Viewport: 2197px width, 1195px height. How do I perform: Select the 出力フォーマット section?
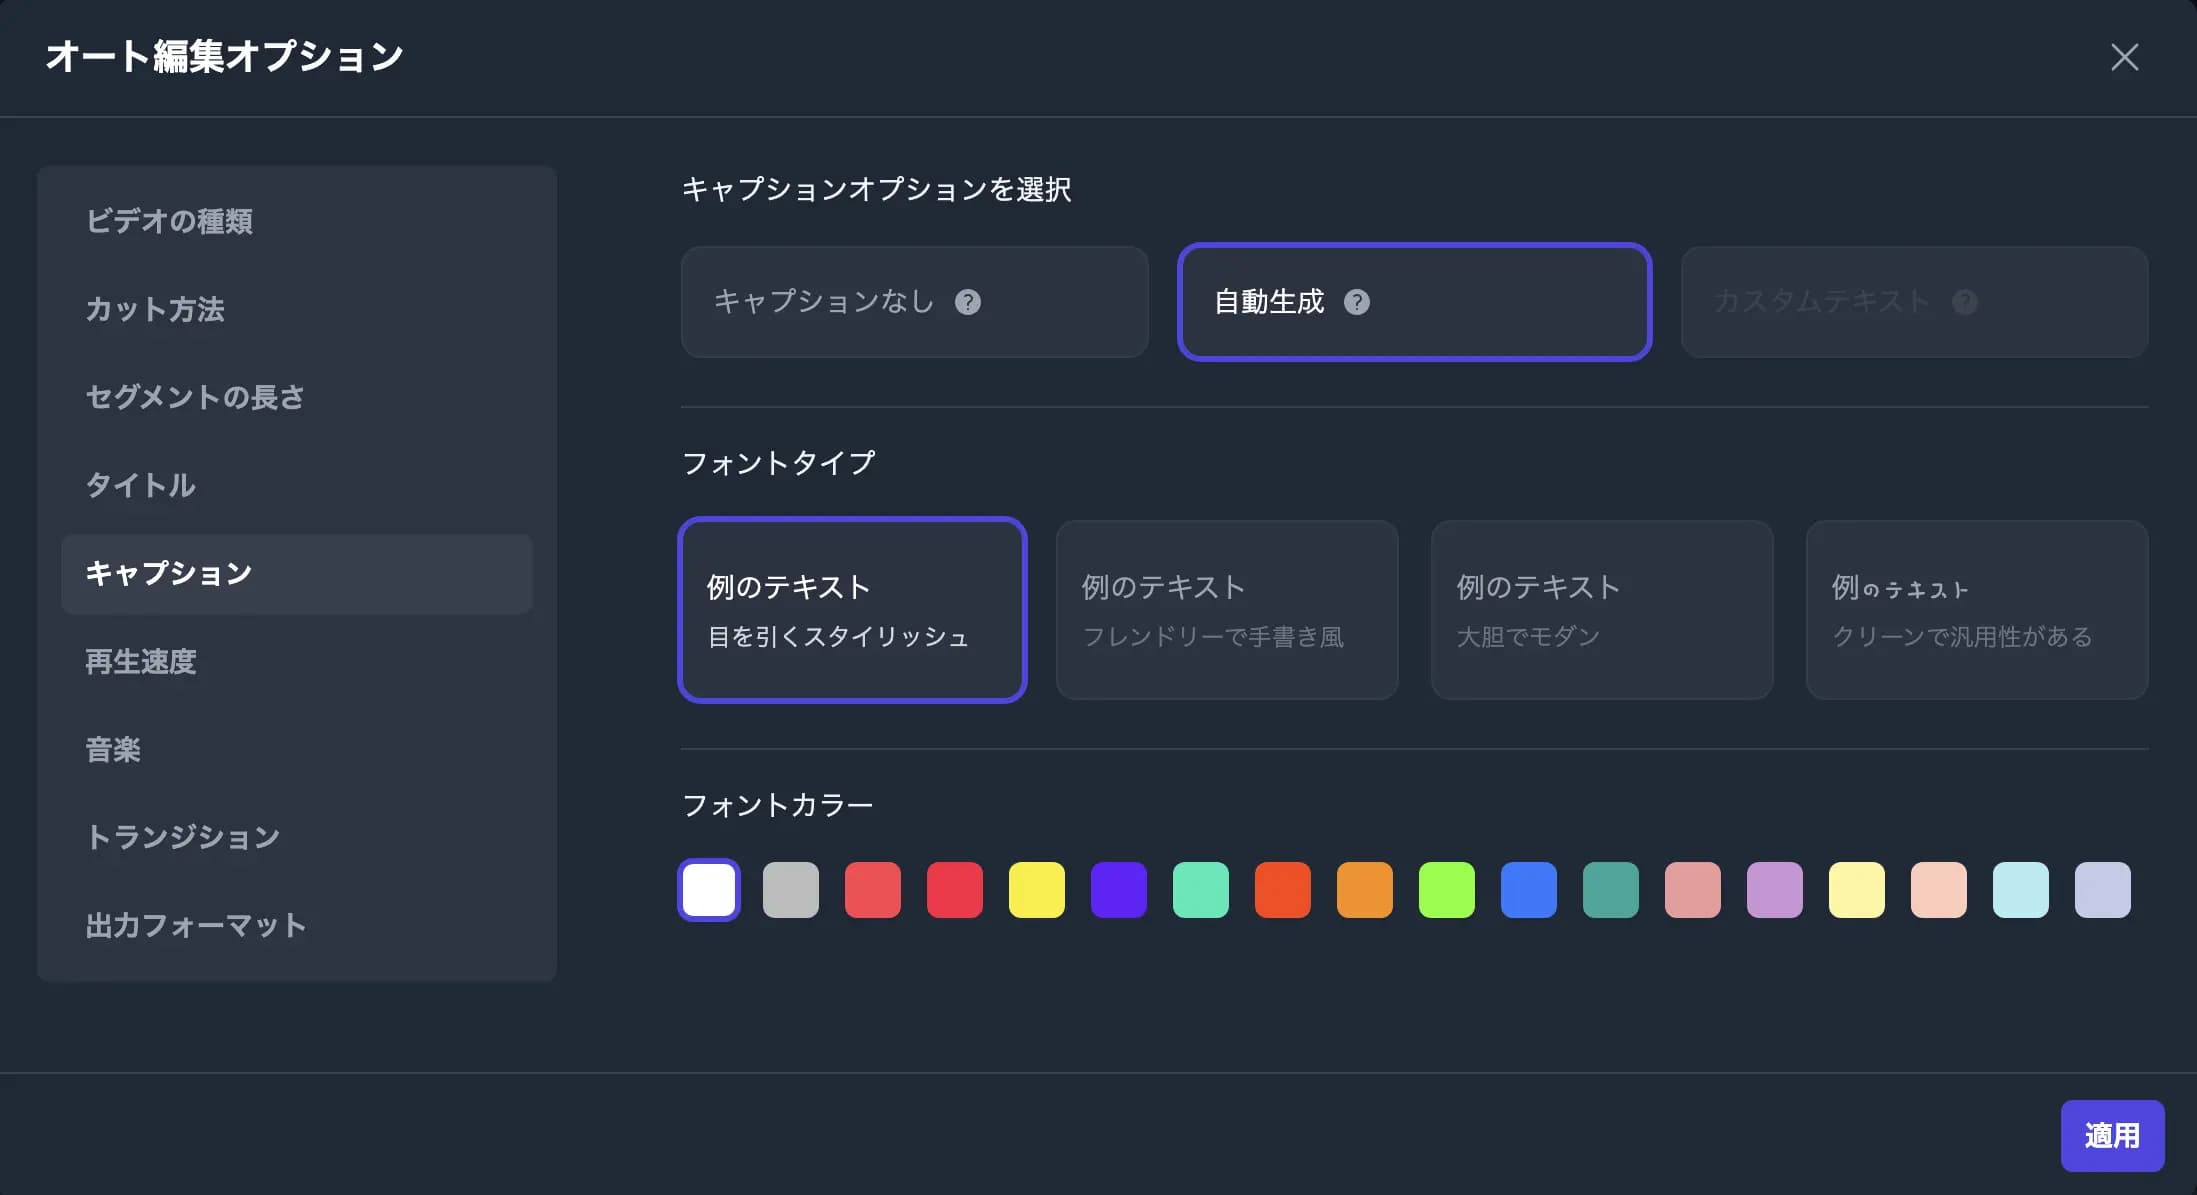(x=197, y=925)
